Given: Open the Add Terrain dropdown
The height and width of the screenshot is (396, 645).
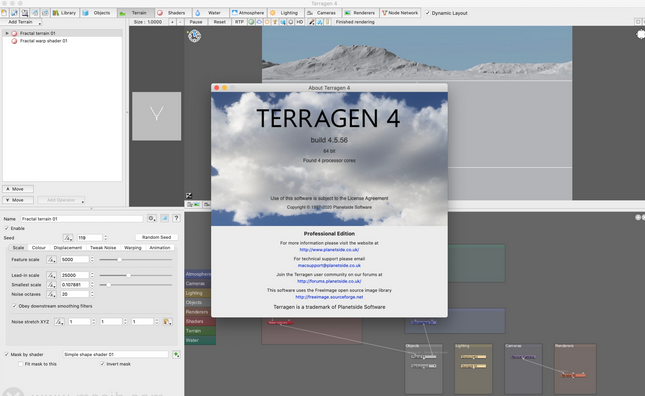Looking at the screenshot, I should click(x=22, y=22).
